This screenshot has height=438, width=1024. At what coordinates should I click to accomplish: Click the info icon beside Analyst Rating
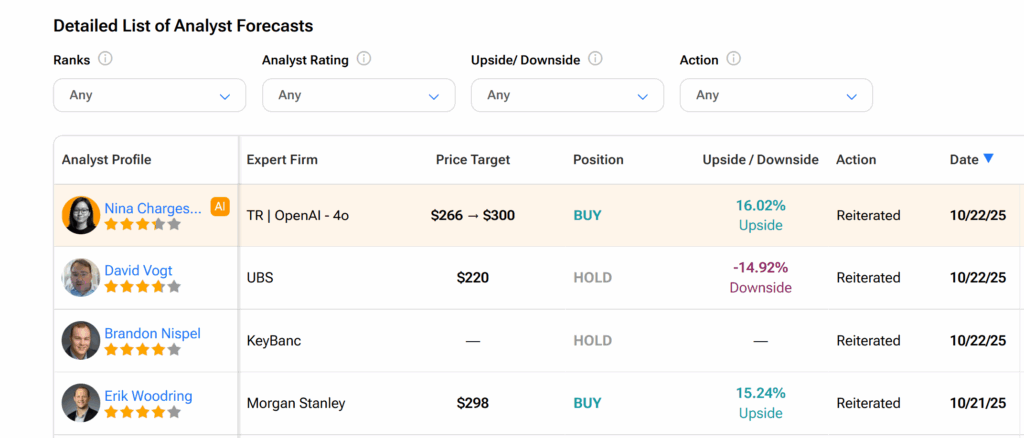click(x=364, y=59)
